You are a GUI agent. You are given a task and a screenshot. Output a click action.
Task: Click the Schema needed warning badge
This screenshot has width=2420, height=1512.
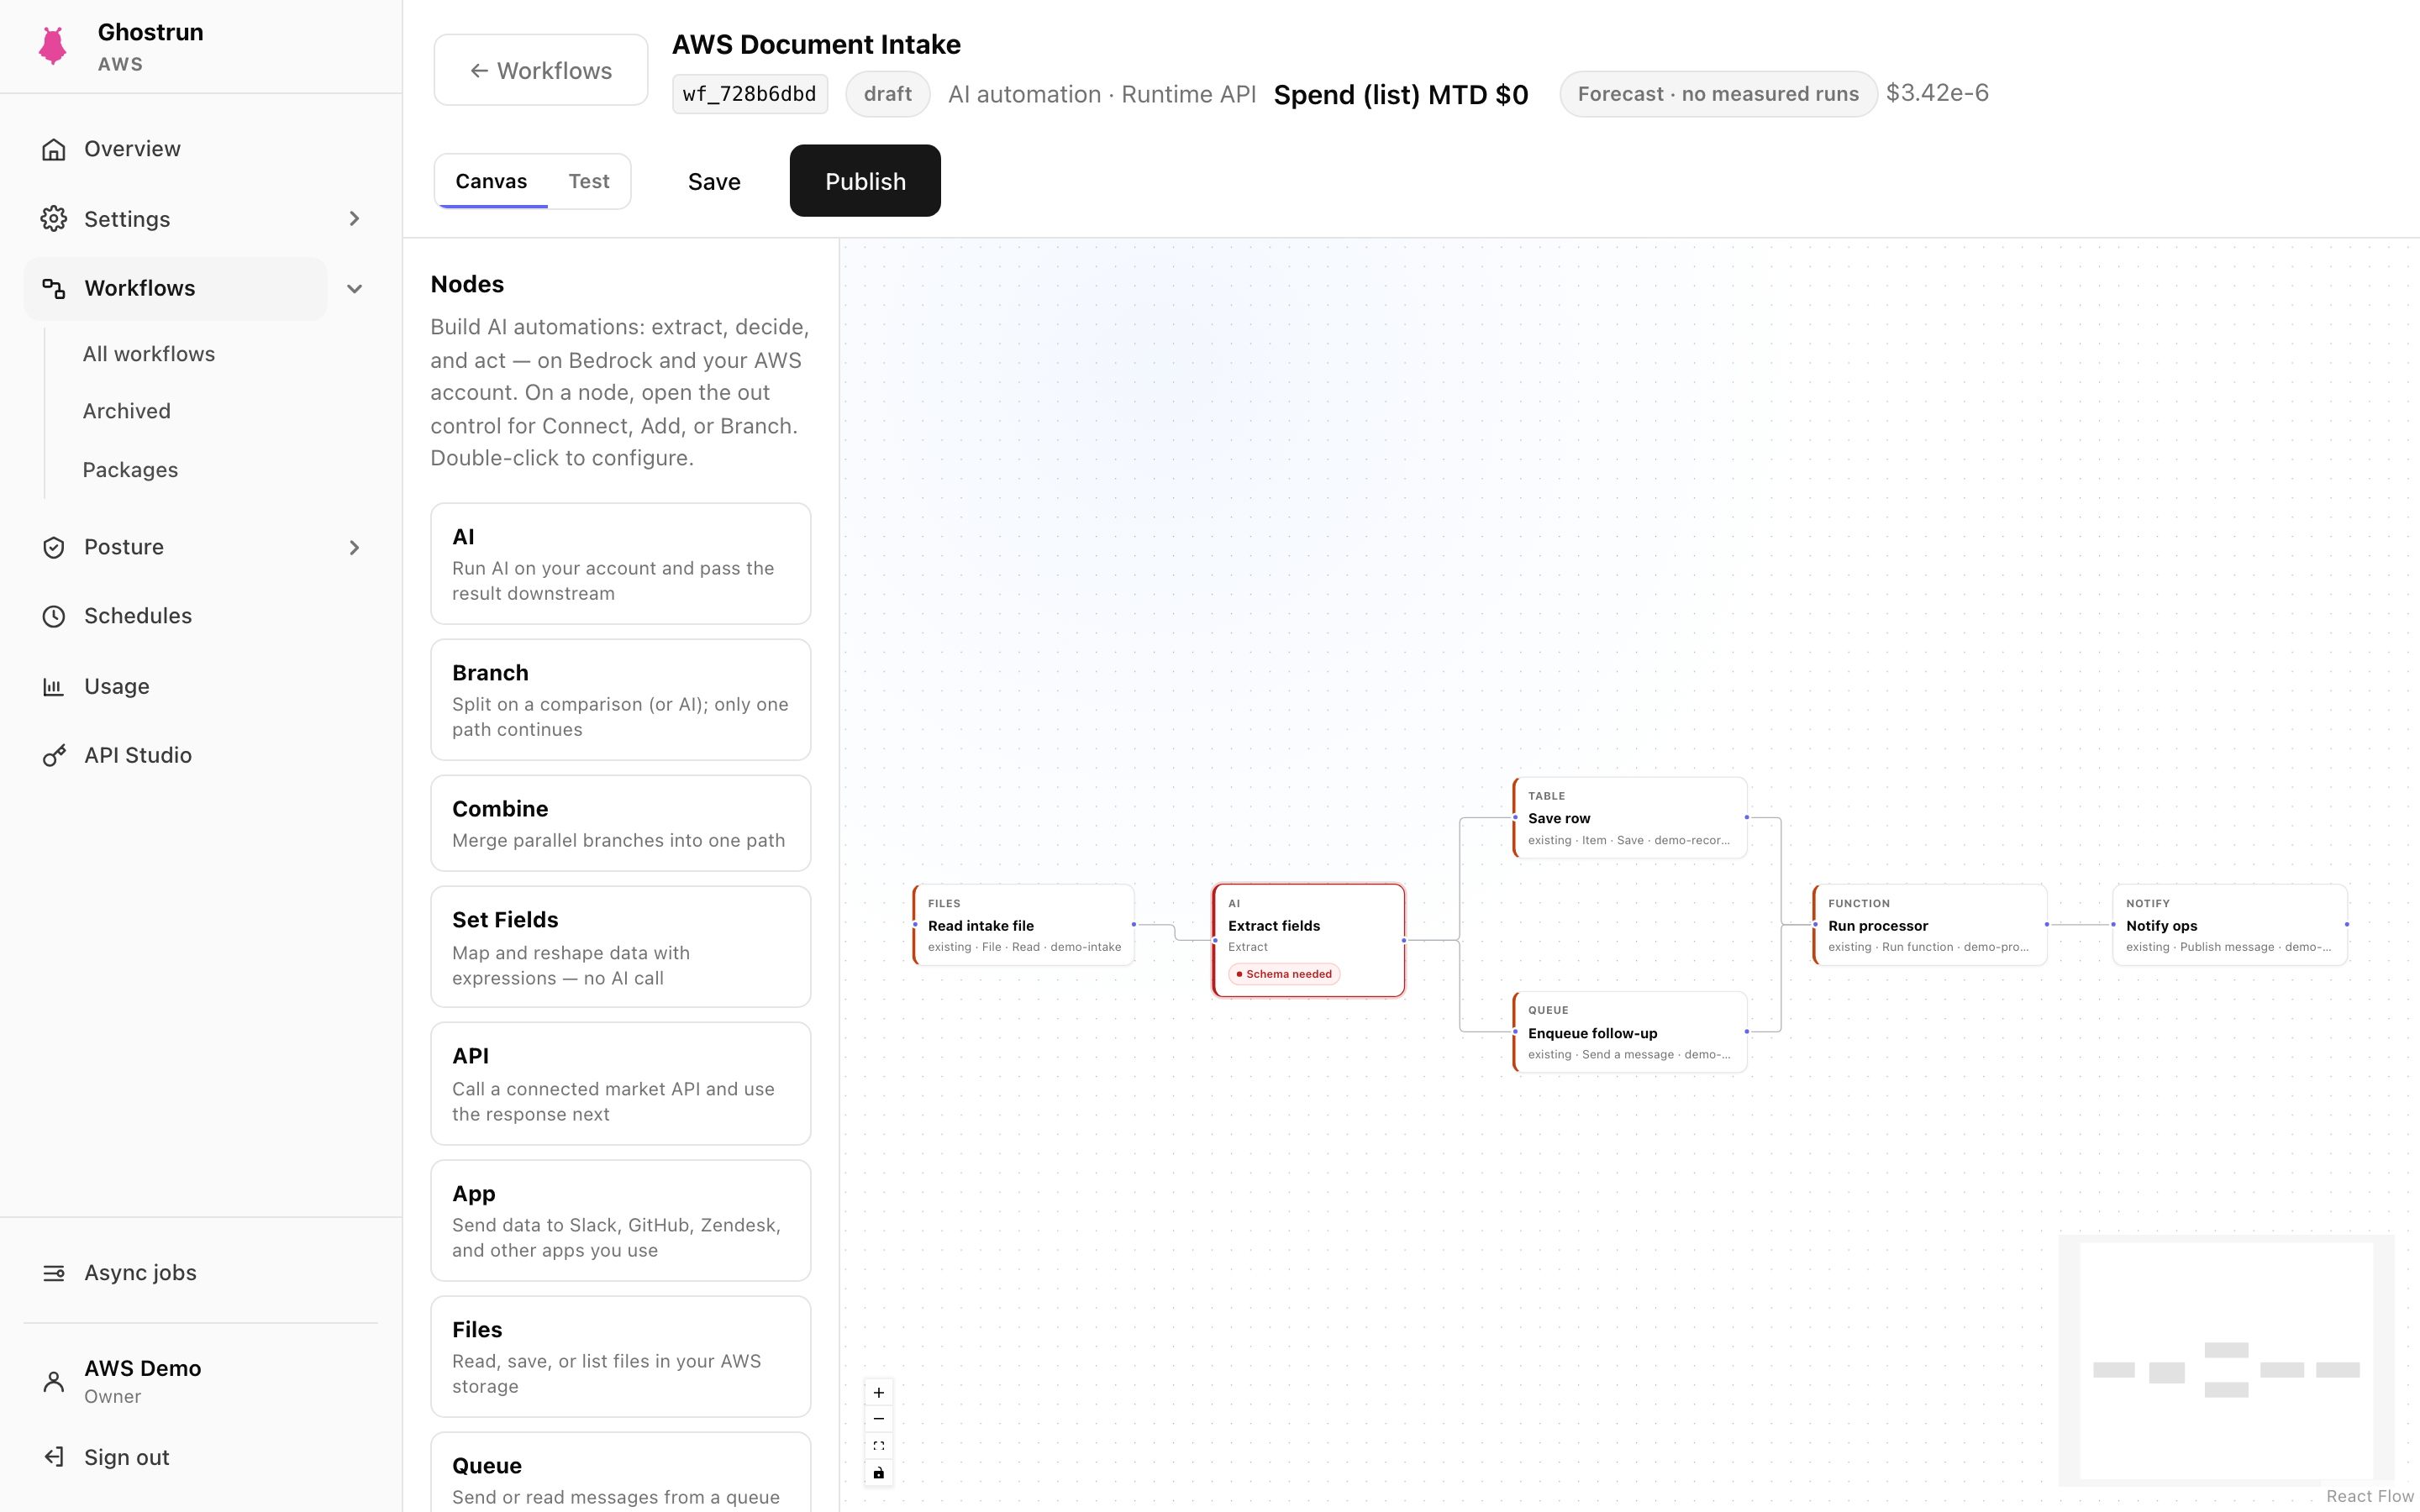[1284, 974]
